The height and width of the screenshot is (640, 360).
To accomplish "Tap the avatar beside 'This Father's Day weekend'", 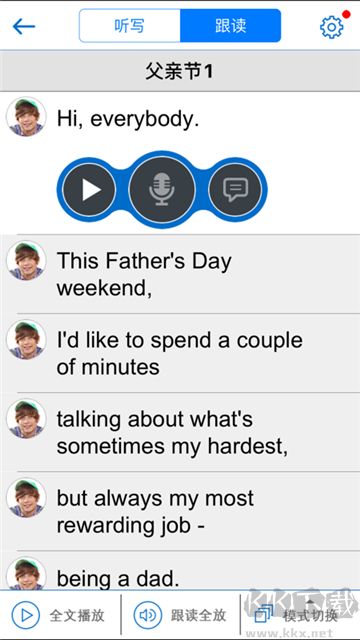I will [27, 260].
